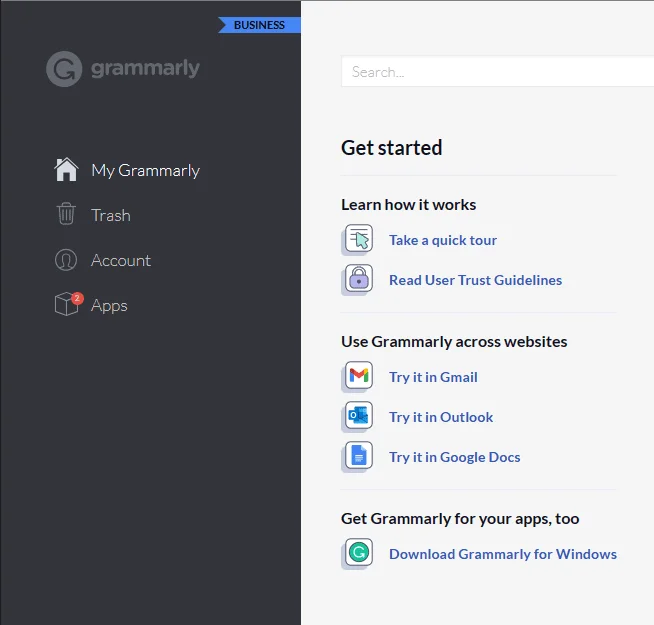The image size is (654, 625).
Task: Click the green Grammarly app icon
Action: (x=359, y=553)
